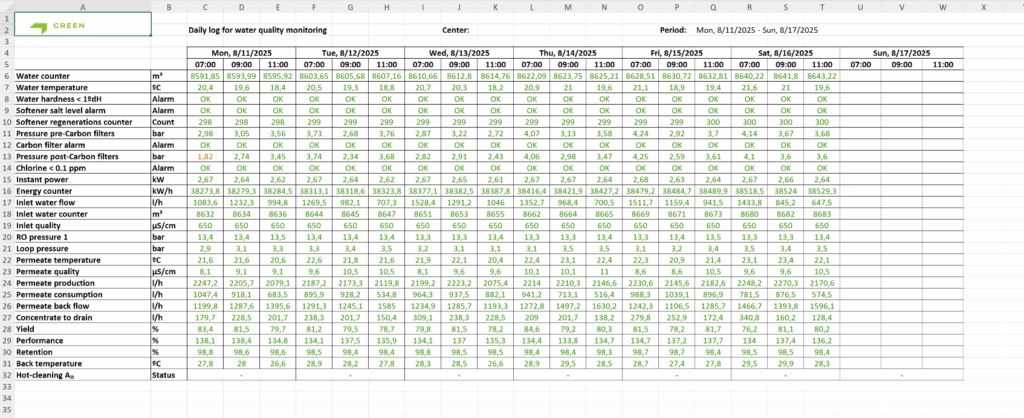Select the column A header
This screenshot has width=1024, height=418.
point(81,7)
